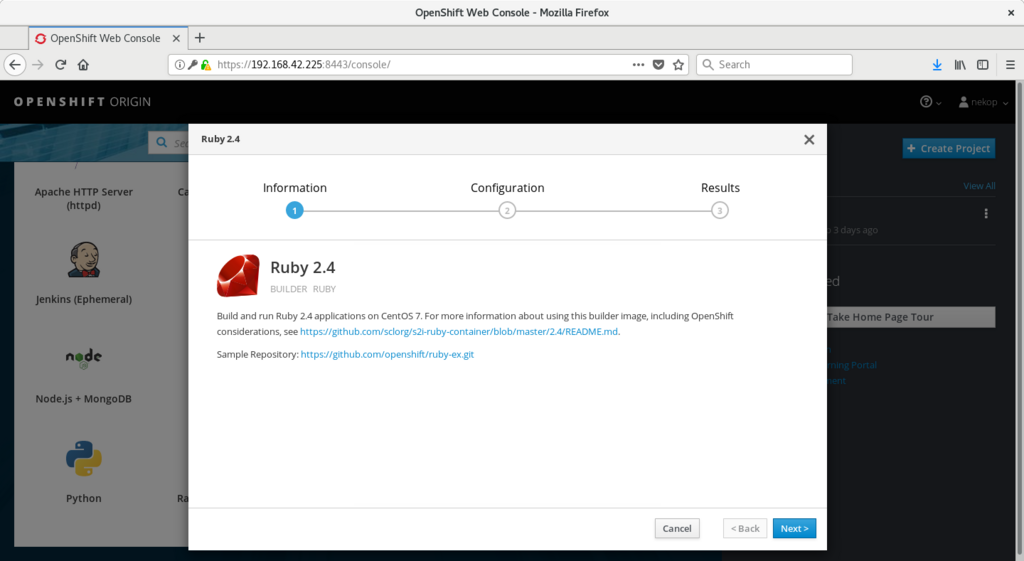Open the help question-mark dropdown
This screenshot has width=1024, height=561.
pyautogui.click(x=930, y=102)
